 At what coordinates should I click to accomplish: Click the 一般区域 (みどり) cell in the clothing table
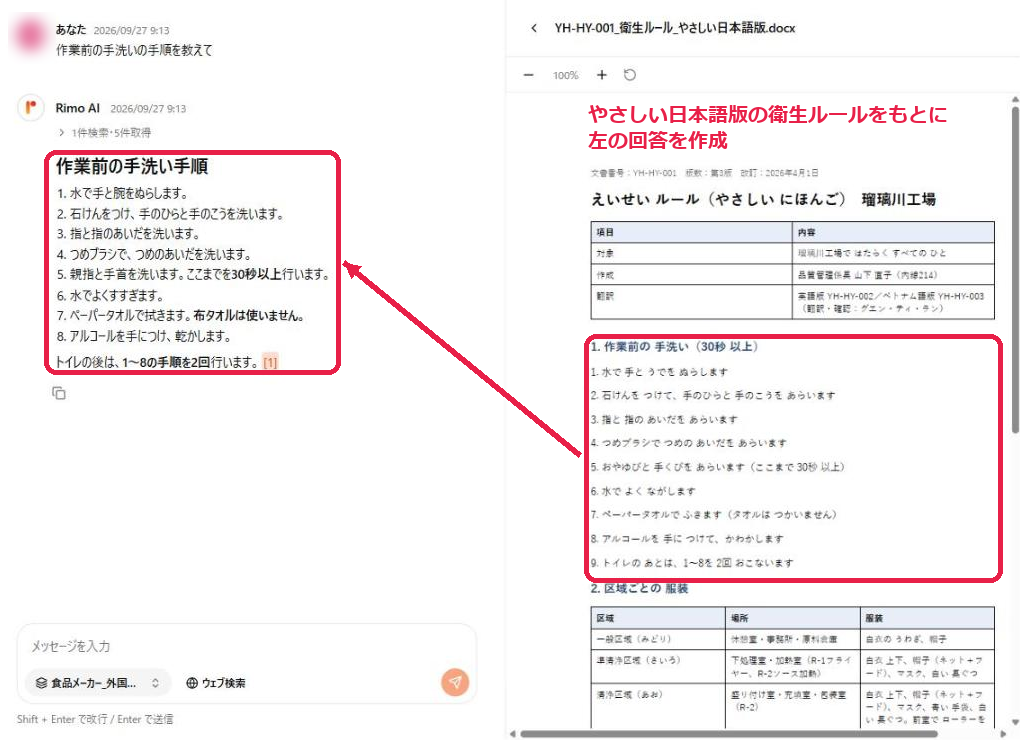(x=658, y=639)
